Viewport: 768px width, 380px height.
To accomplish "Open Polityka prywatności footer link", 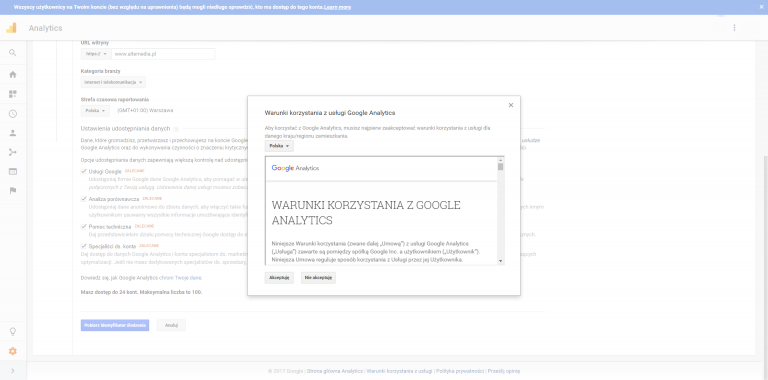I will (460, 371).
